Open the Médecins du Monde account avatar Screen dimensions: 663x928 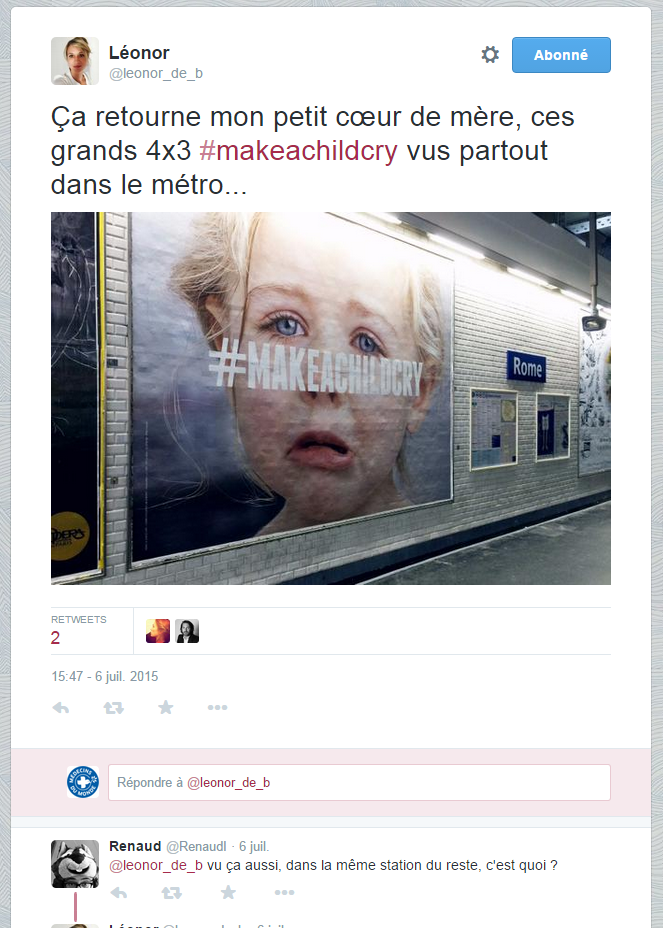[x=83, y=782]
